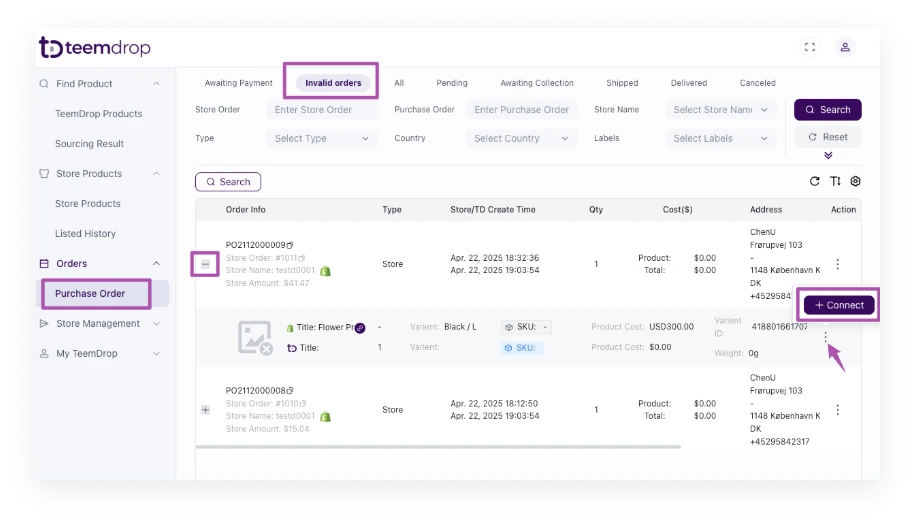Click the Enter Store Order field
The width and height of the screenshot is (916, 524).
tap(324, 110)
